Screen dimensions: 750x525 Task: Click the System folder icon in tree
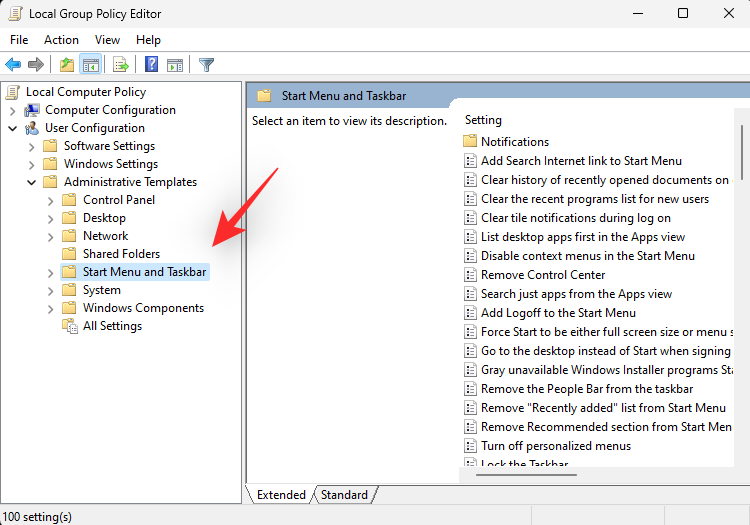(69, 290)
